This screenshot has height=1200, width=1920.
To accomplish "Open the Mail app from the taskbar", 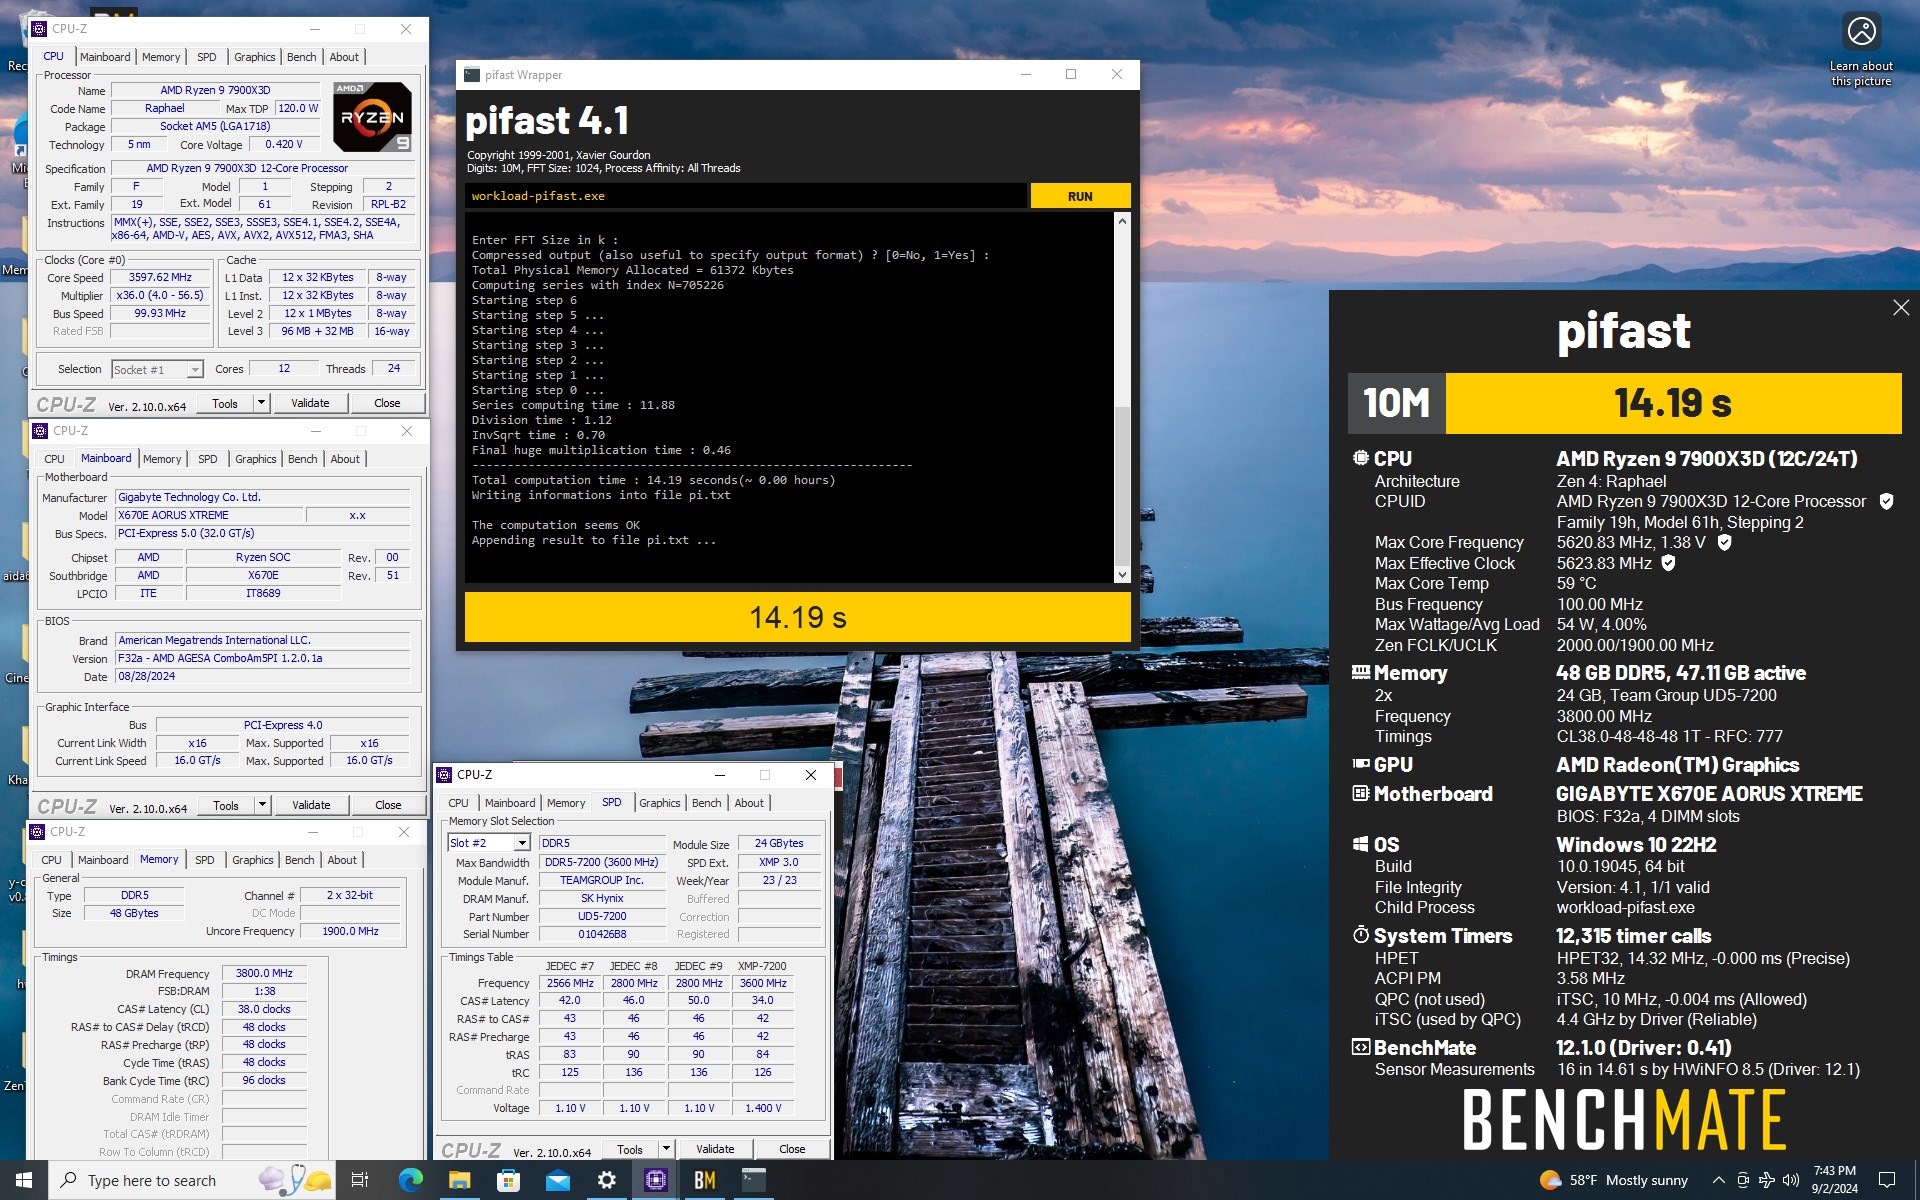I will pos(557,1180).
